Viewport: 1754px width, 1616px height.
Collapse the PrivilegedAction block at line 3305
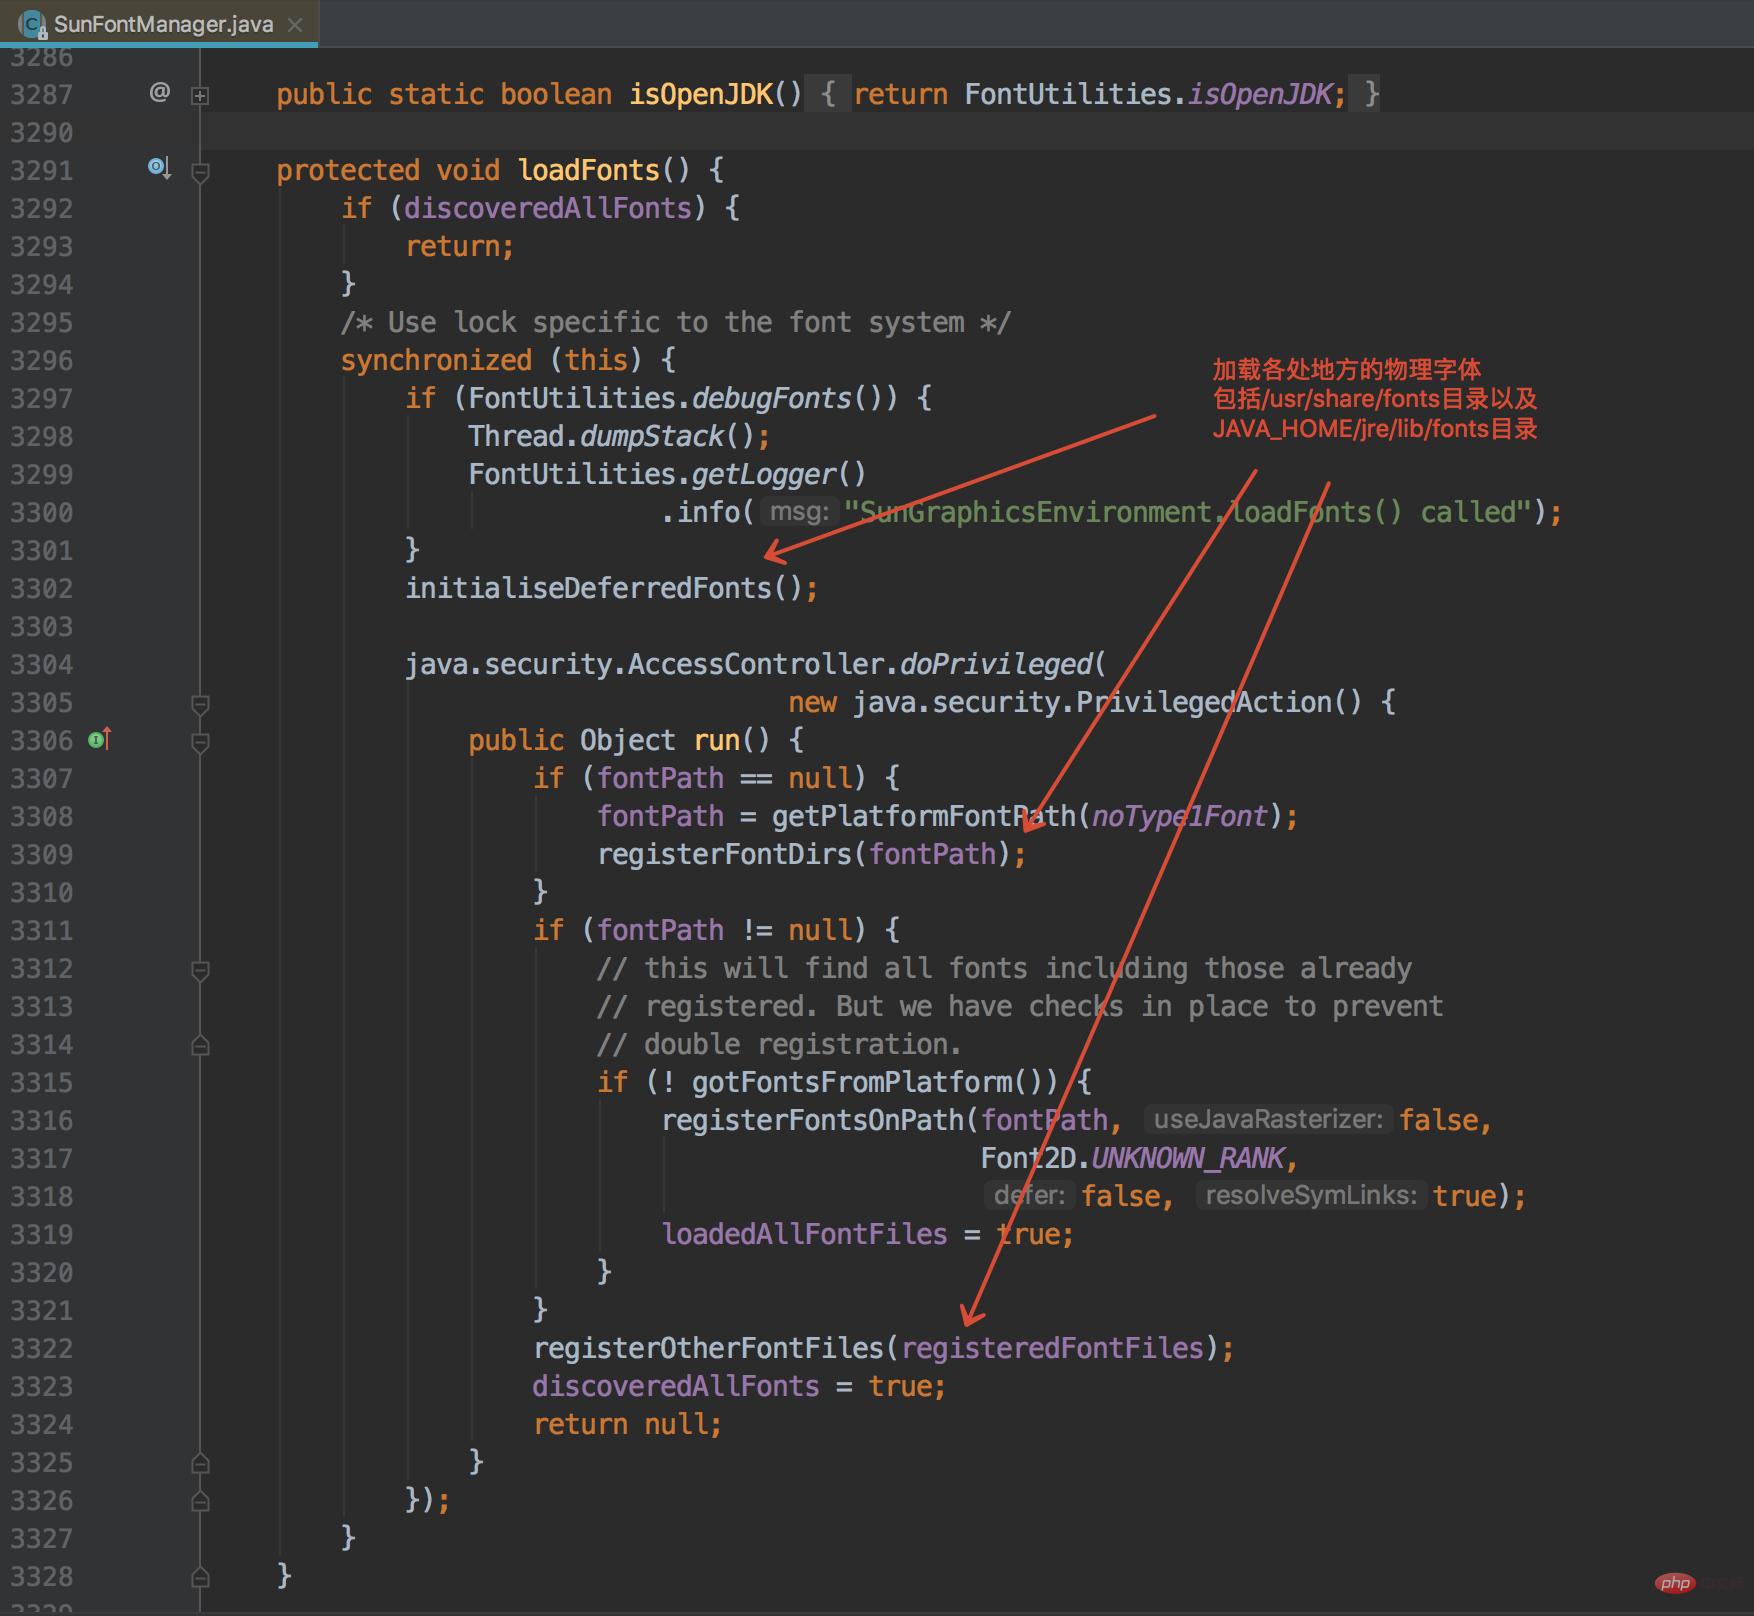(200, 704)
